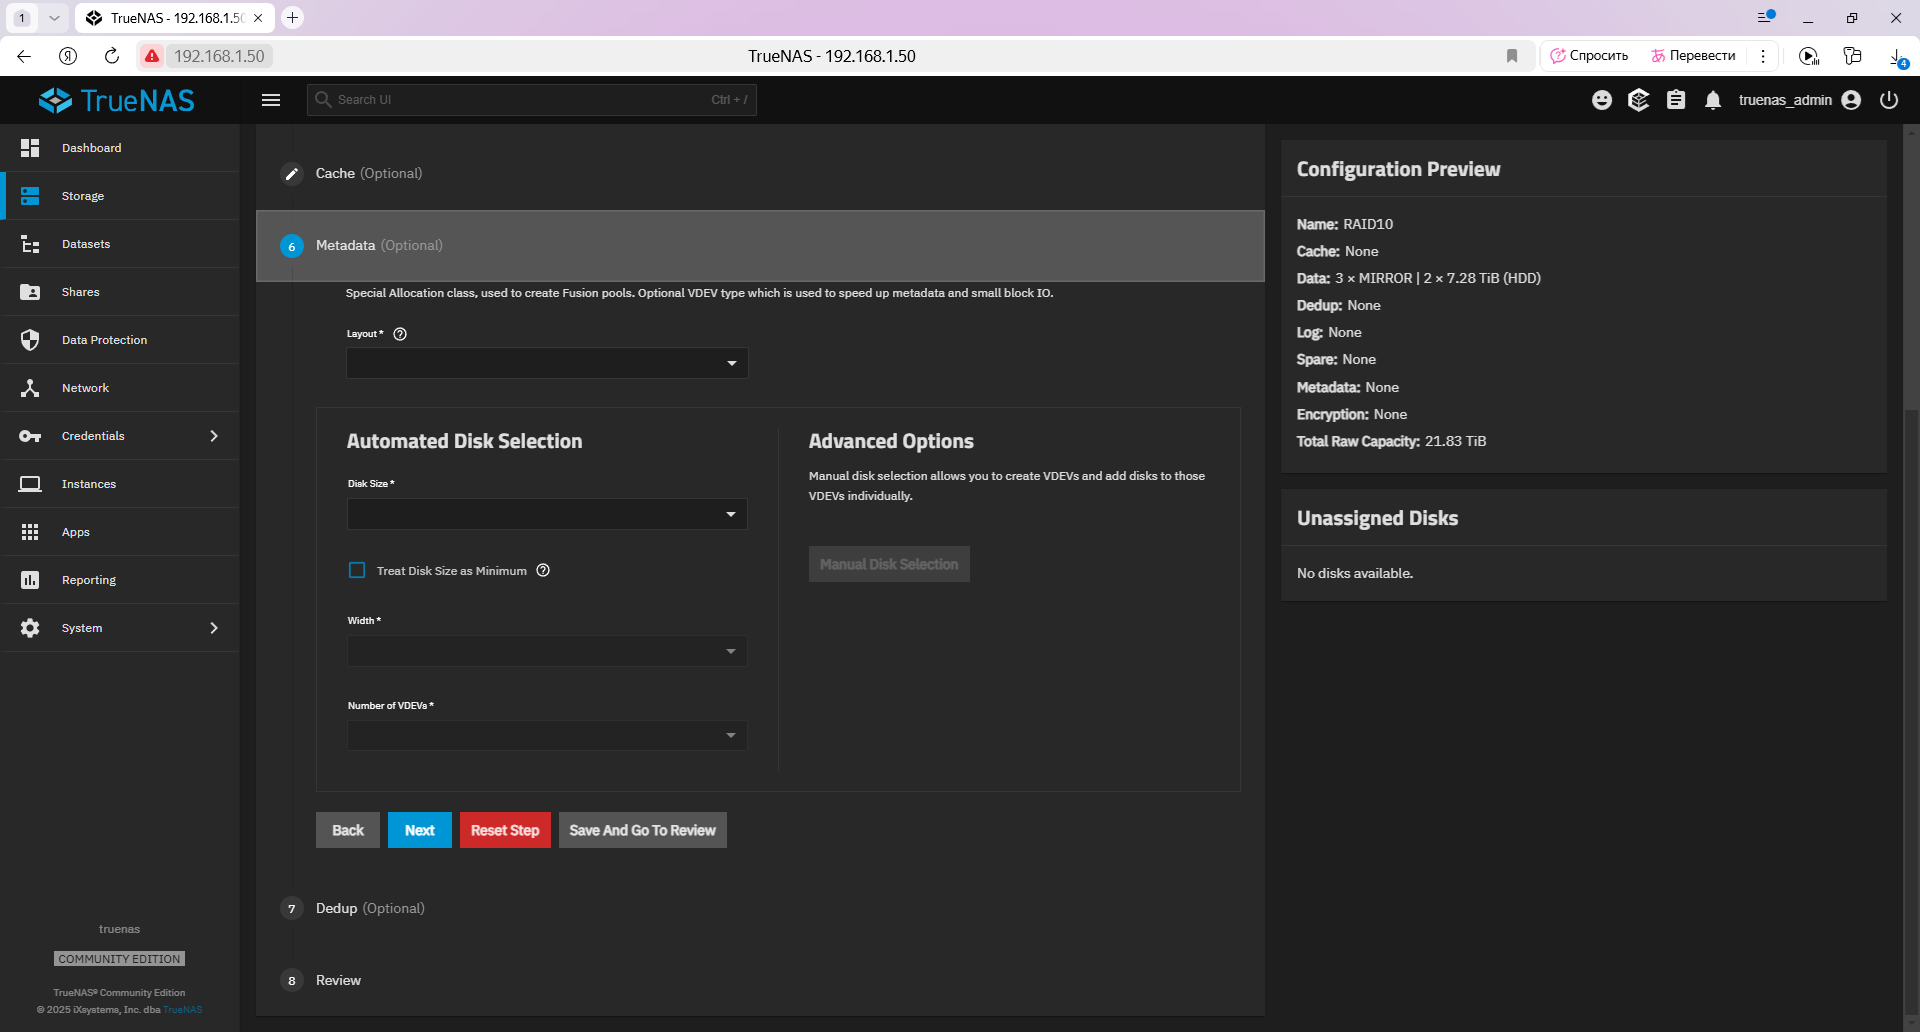Viewport: 1920px width, 1032px height.
Task: Click the red Reset Step button
Action: pyautogui.click(x=505, y=830)
